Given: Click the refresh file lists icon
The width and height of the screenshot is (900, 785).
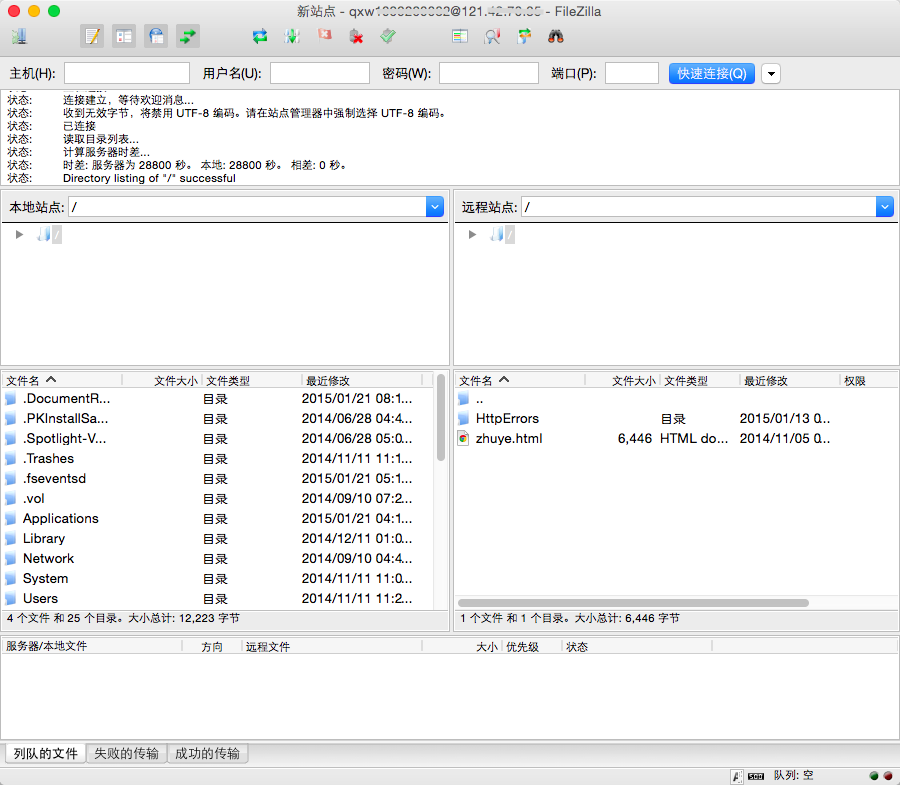Looking at the screenshot, I should point(260,37).
